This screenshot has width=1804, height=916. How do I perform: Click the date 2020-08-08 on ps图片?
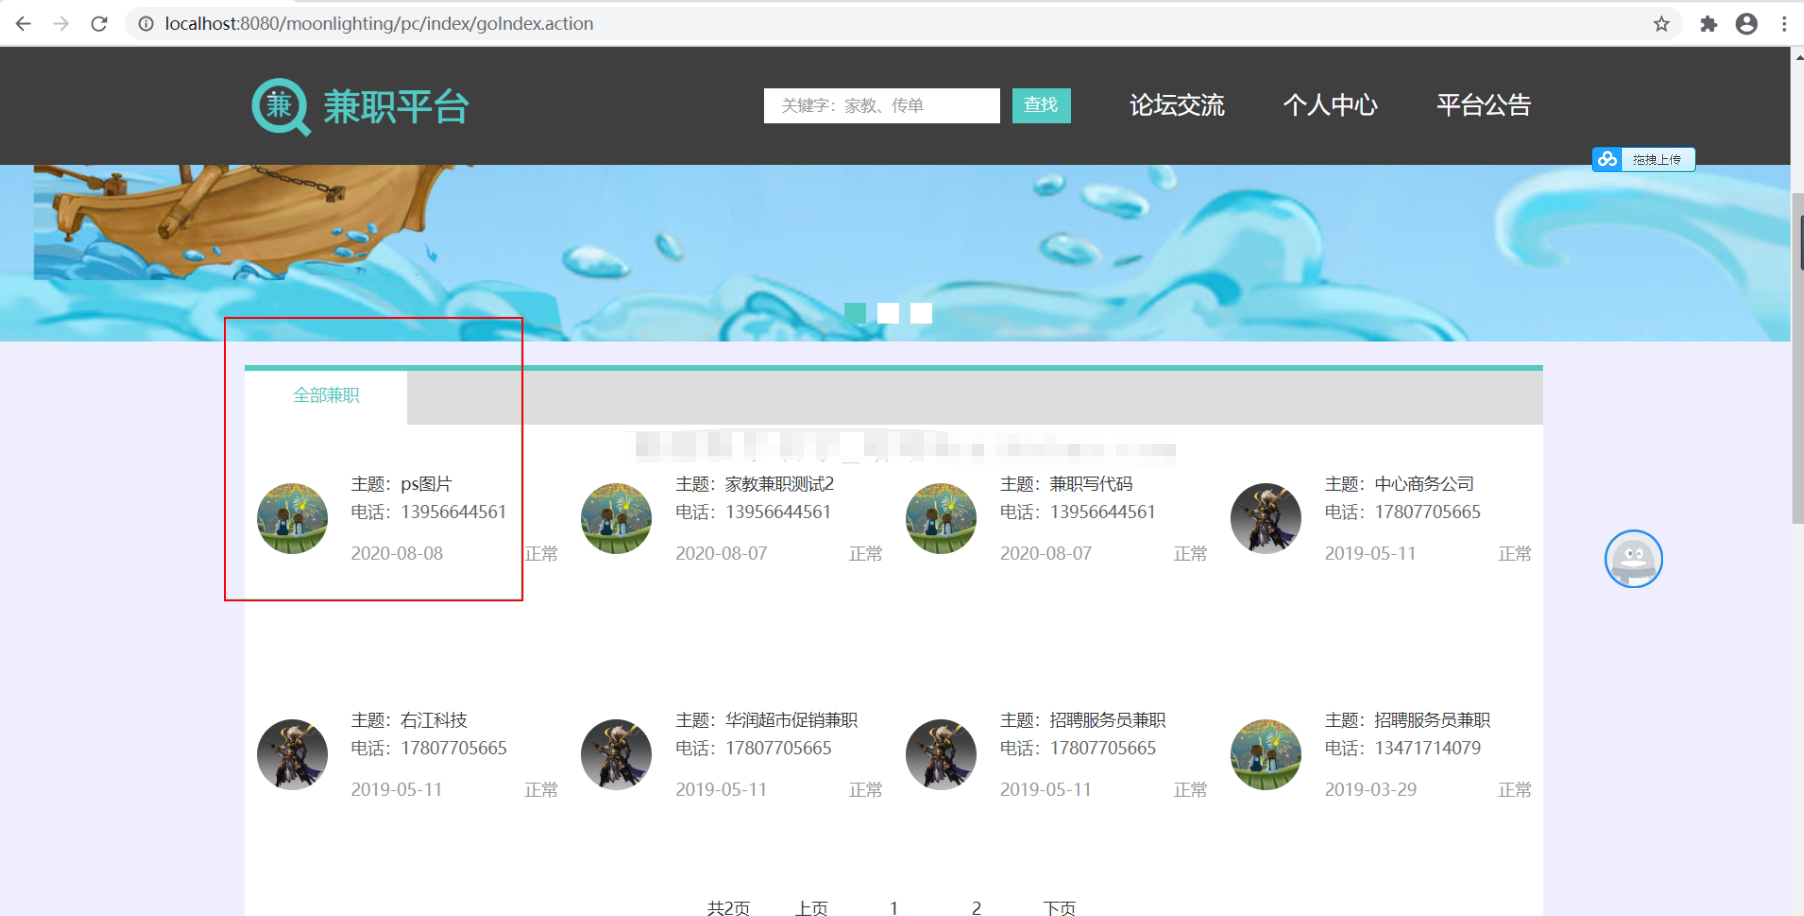coord(396,553)
